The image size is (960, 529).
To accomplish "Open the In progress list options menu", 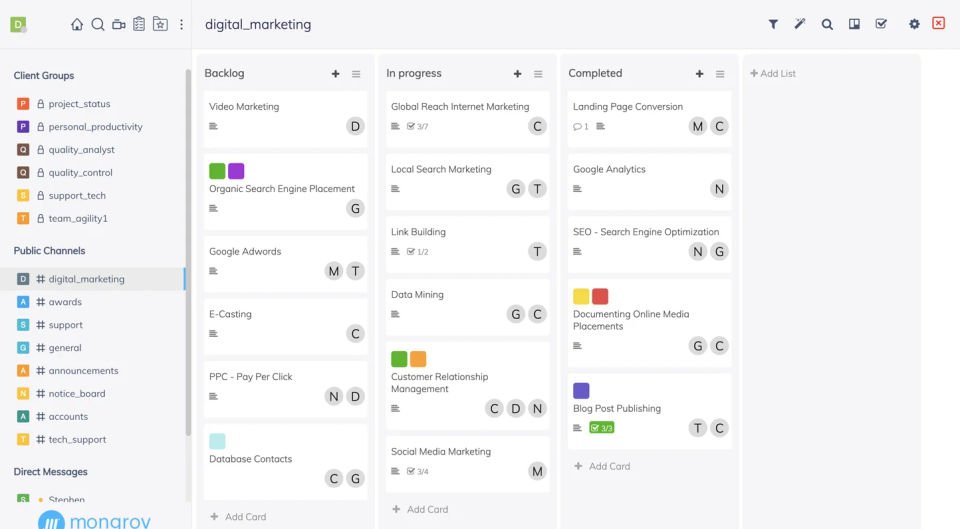I will [x=538, y=74].
